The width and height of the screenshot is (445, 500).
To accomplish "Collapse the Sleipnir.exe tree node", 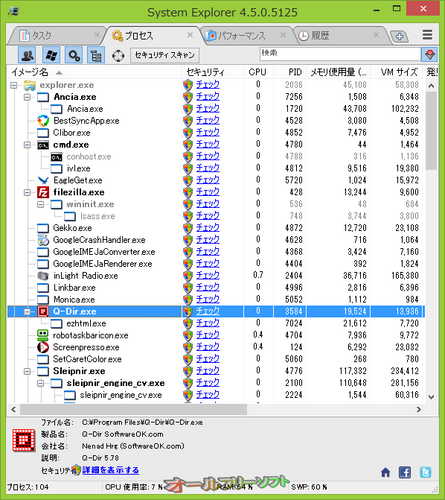I will [27, 371].
